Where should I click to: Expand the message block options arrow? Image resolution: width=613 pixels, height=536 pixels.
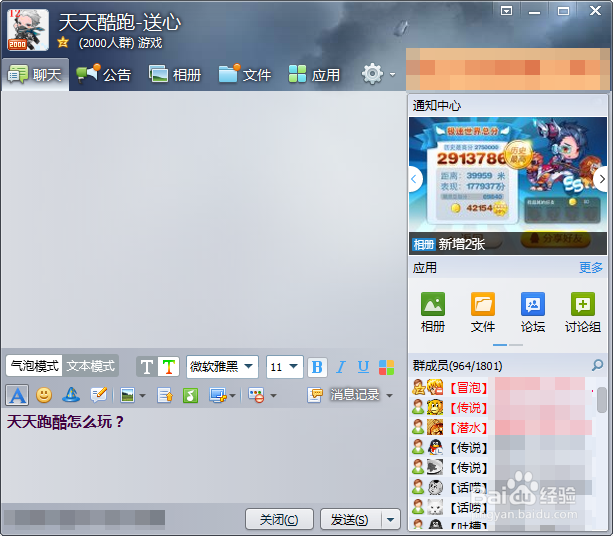[x=273, y=396]
